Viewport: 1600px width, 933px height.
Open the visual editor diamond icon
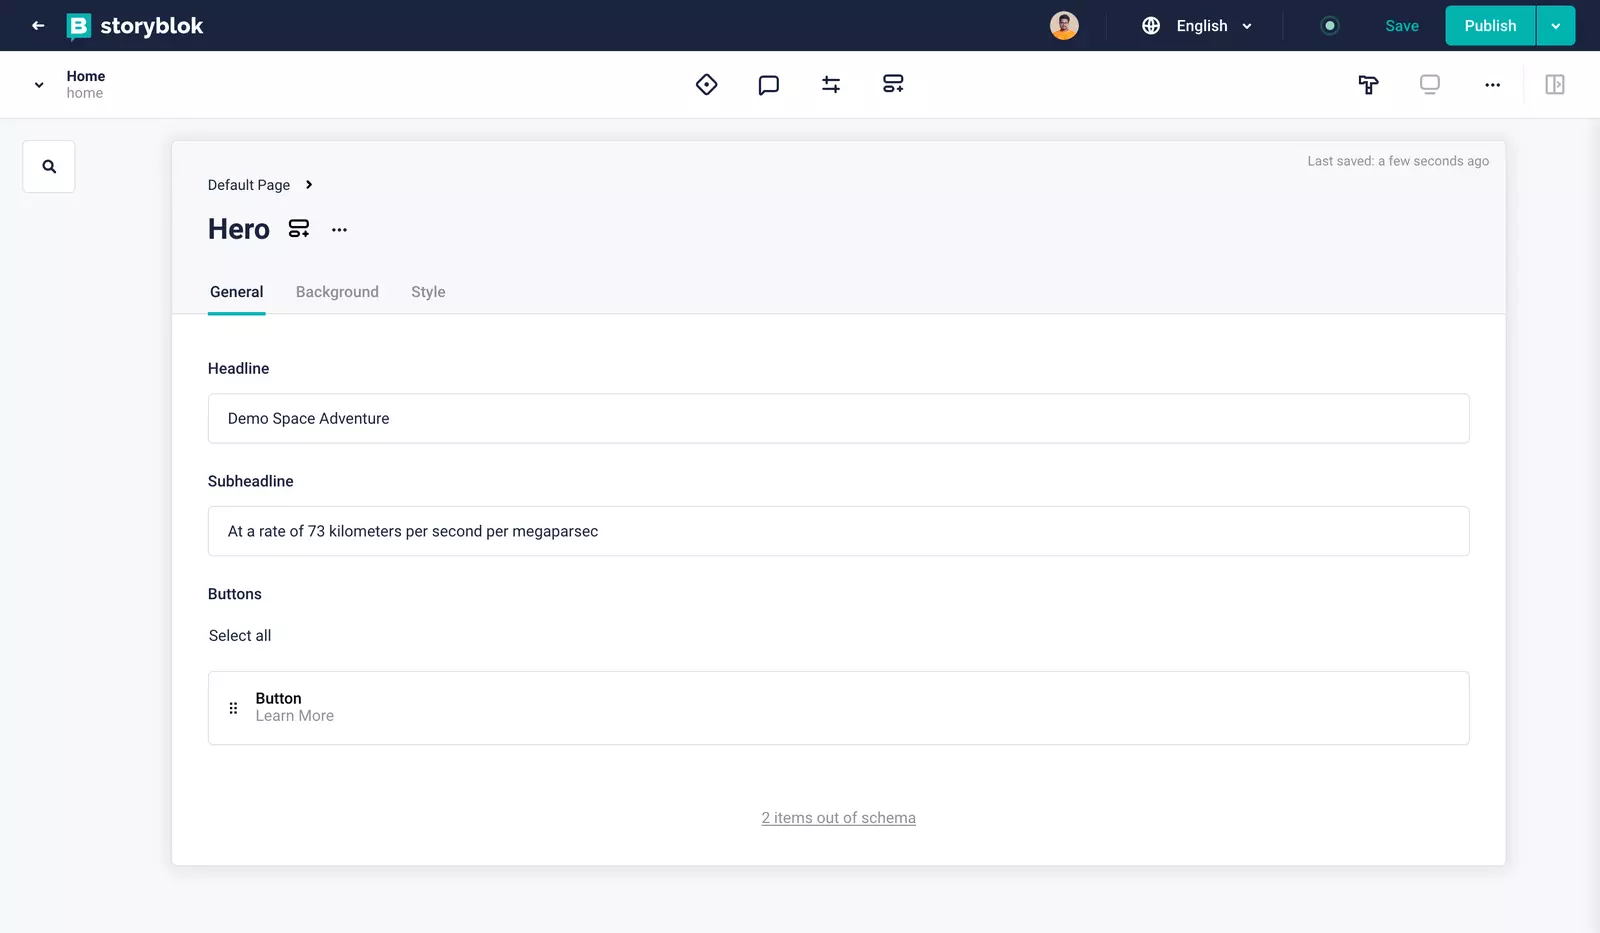pos(706,85)
